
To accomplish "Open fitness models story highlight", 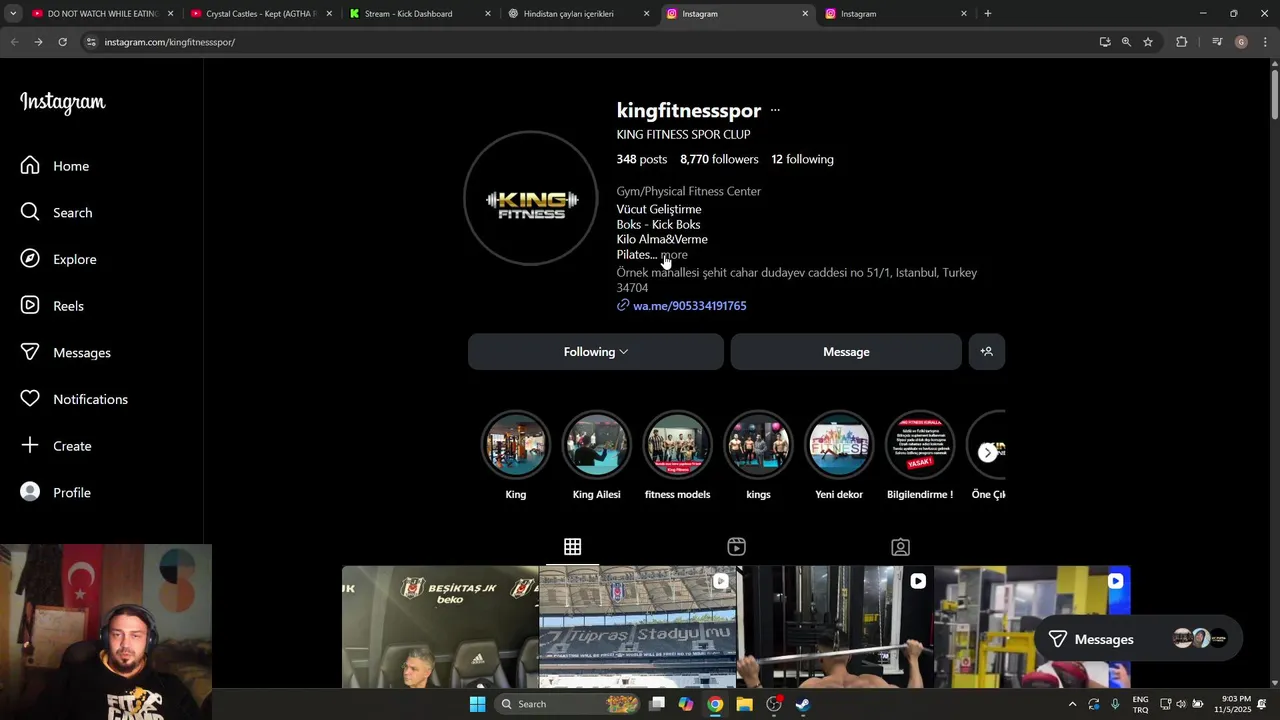I will (x=677, y=445).
